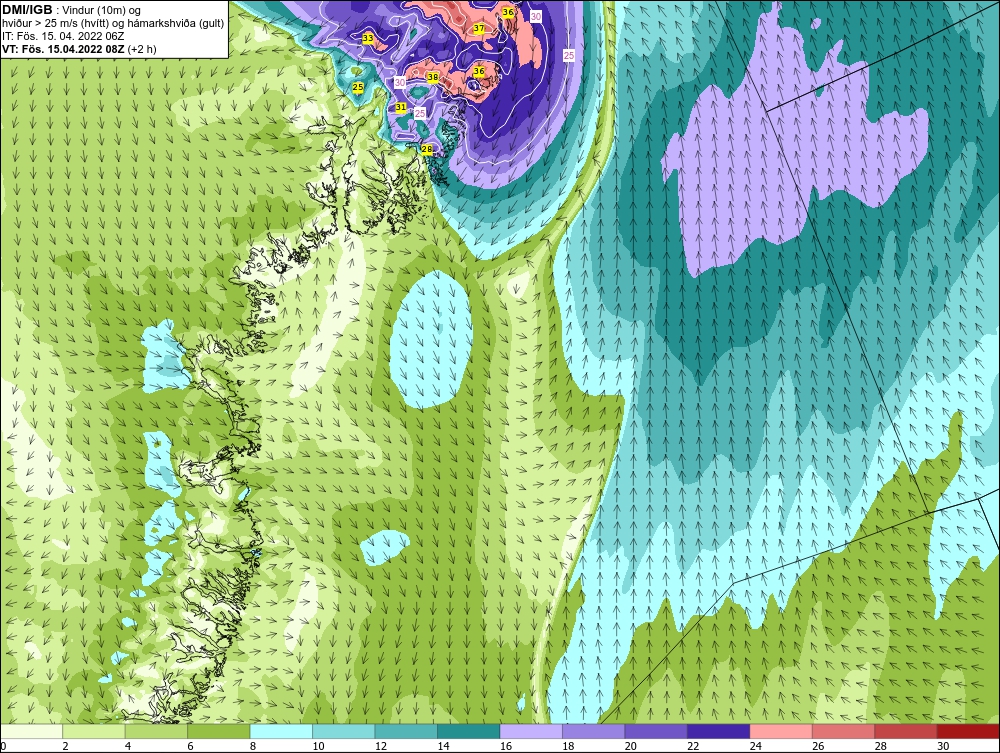This screenshot has height=753, width=1000.
Task: Select the '8' tick on the legend scale
Action: [253, 746]
